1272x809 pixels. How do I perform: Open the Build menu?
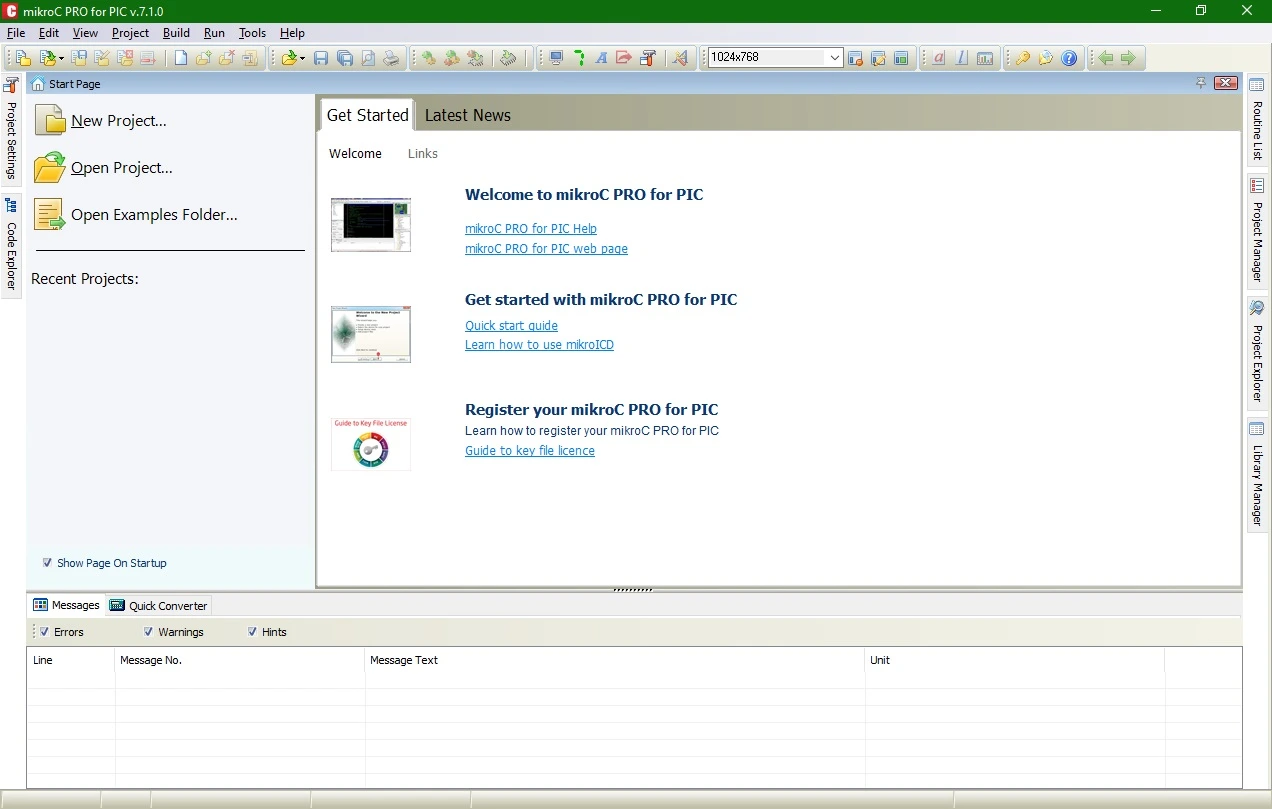coord(176,33)
